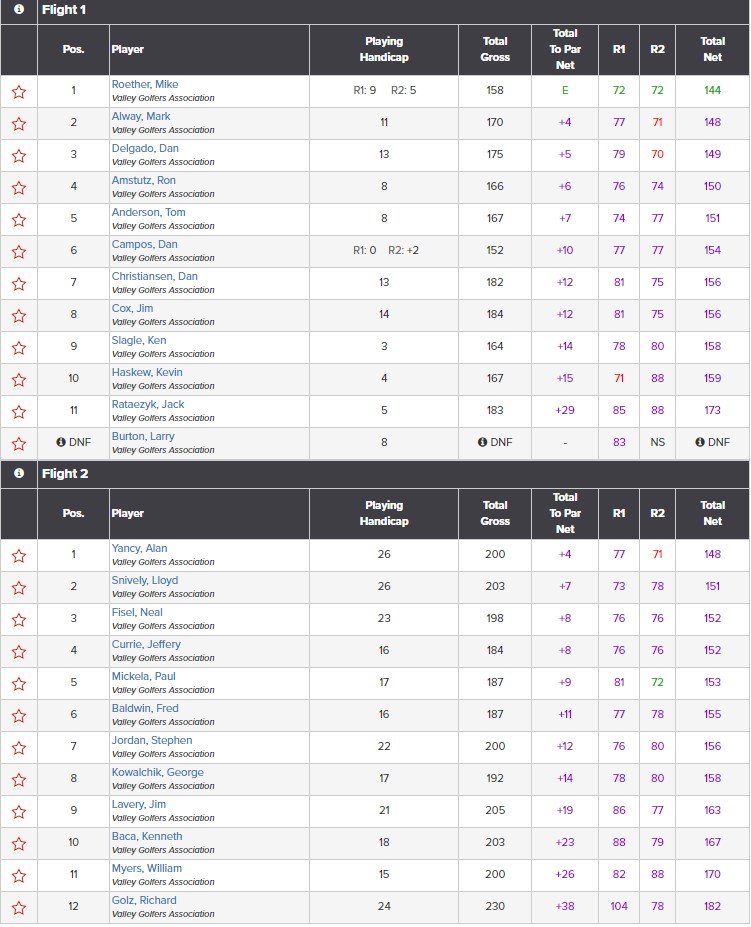Click DNF info icon in Larry Burton's position

60,442
